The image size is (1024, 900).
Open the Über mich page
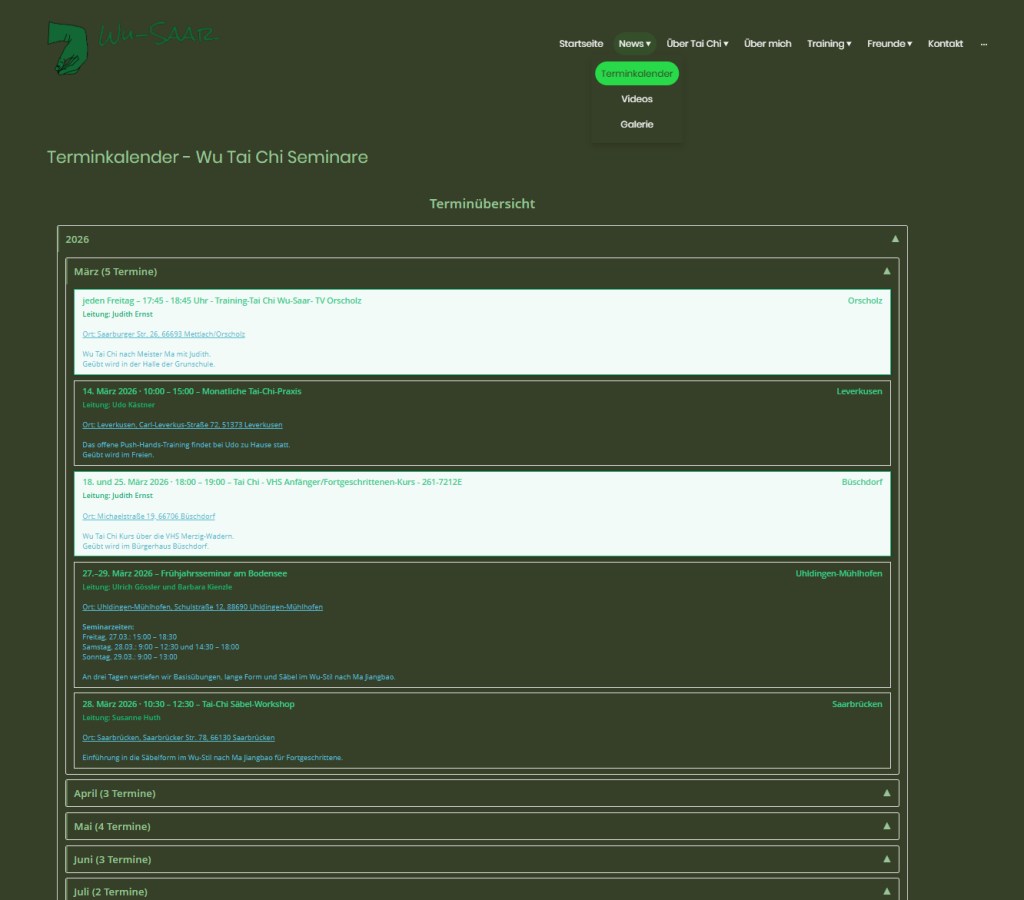pos(767,44)
